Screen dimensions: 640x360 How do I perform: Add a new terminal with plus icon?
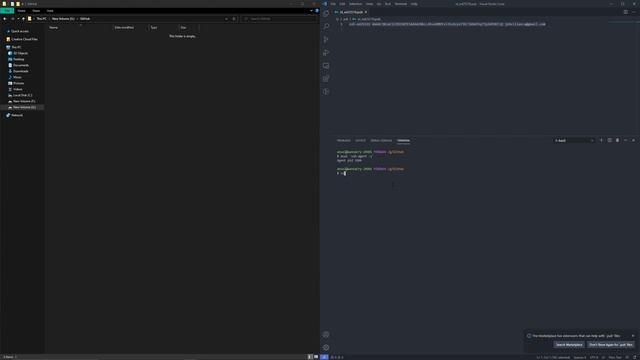[601, 140]
